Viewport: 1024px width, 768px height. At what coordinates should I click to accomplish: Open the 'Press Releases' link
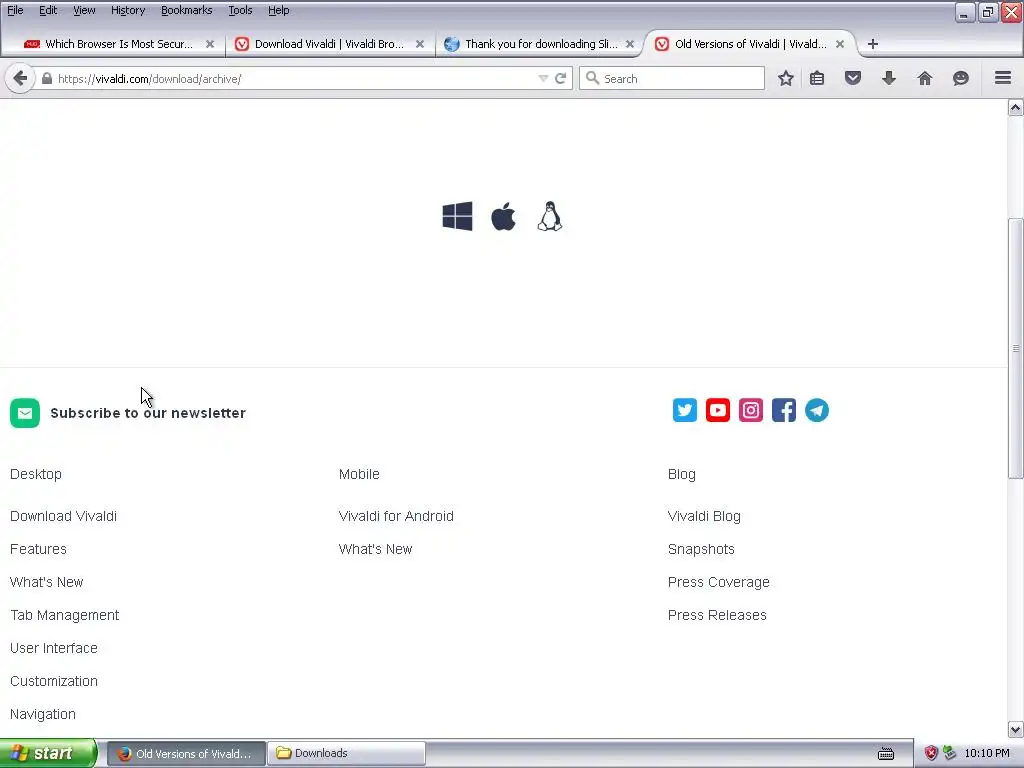[x=717, y=615]
